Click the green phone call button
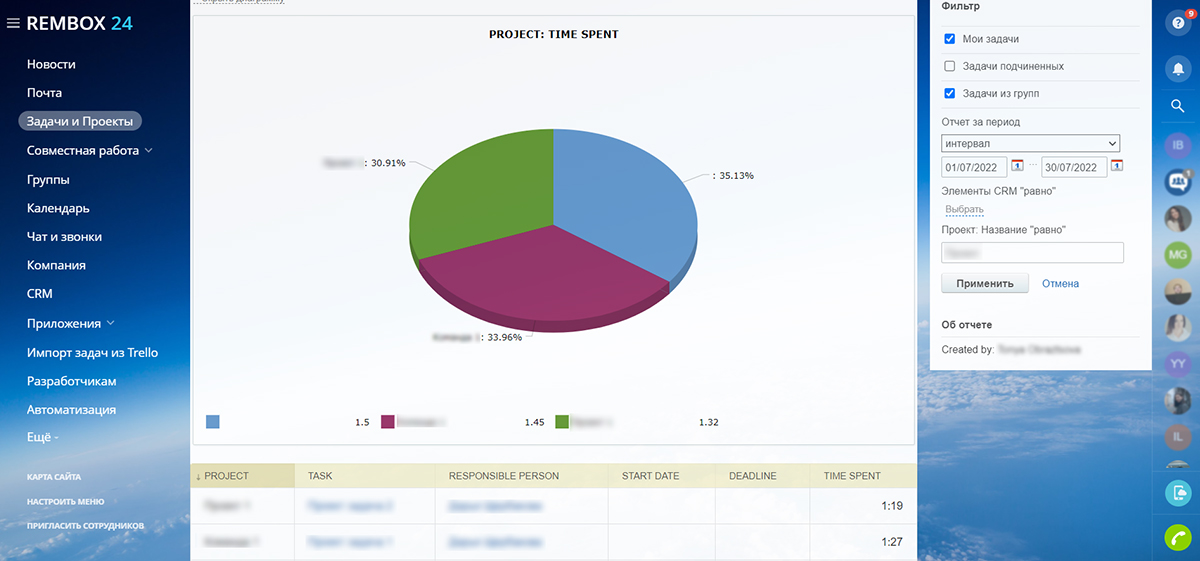The width and height of the screenshot is (1200, 561). (x=1177, y=537)
